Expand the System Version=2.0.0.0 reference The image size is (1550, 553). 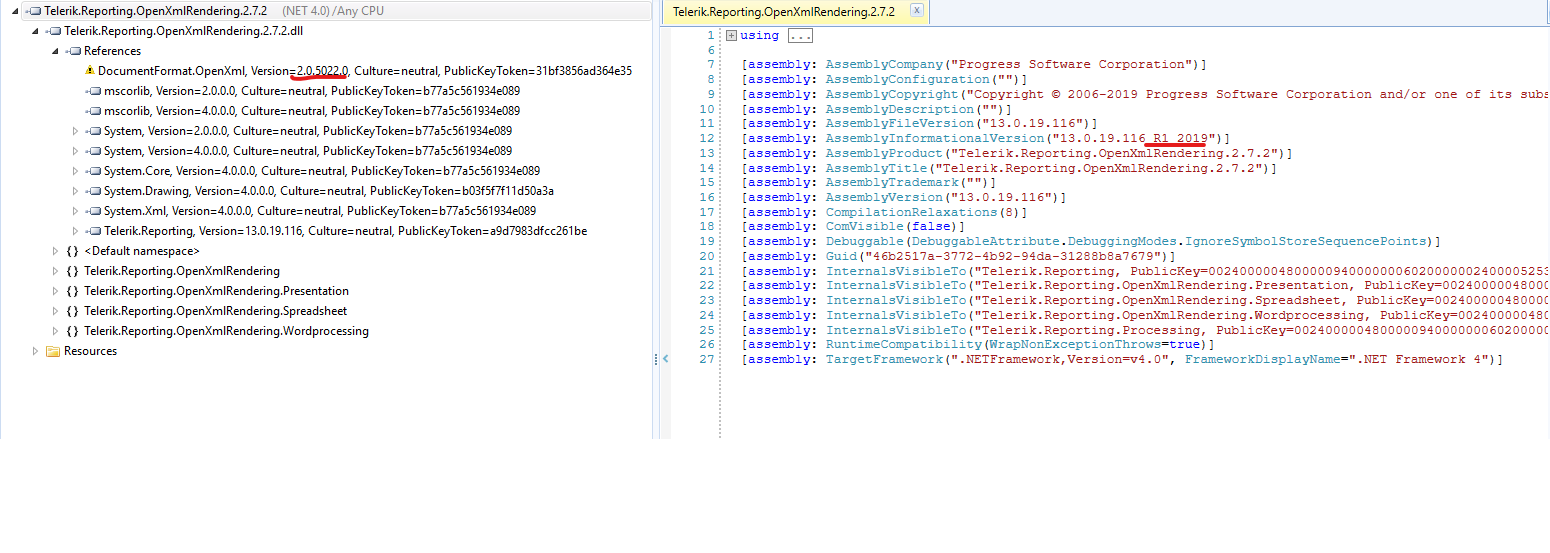(75, 131)
